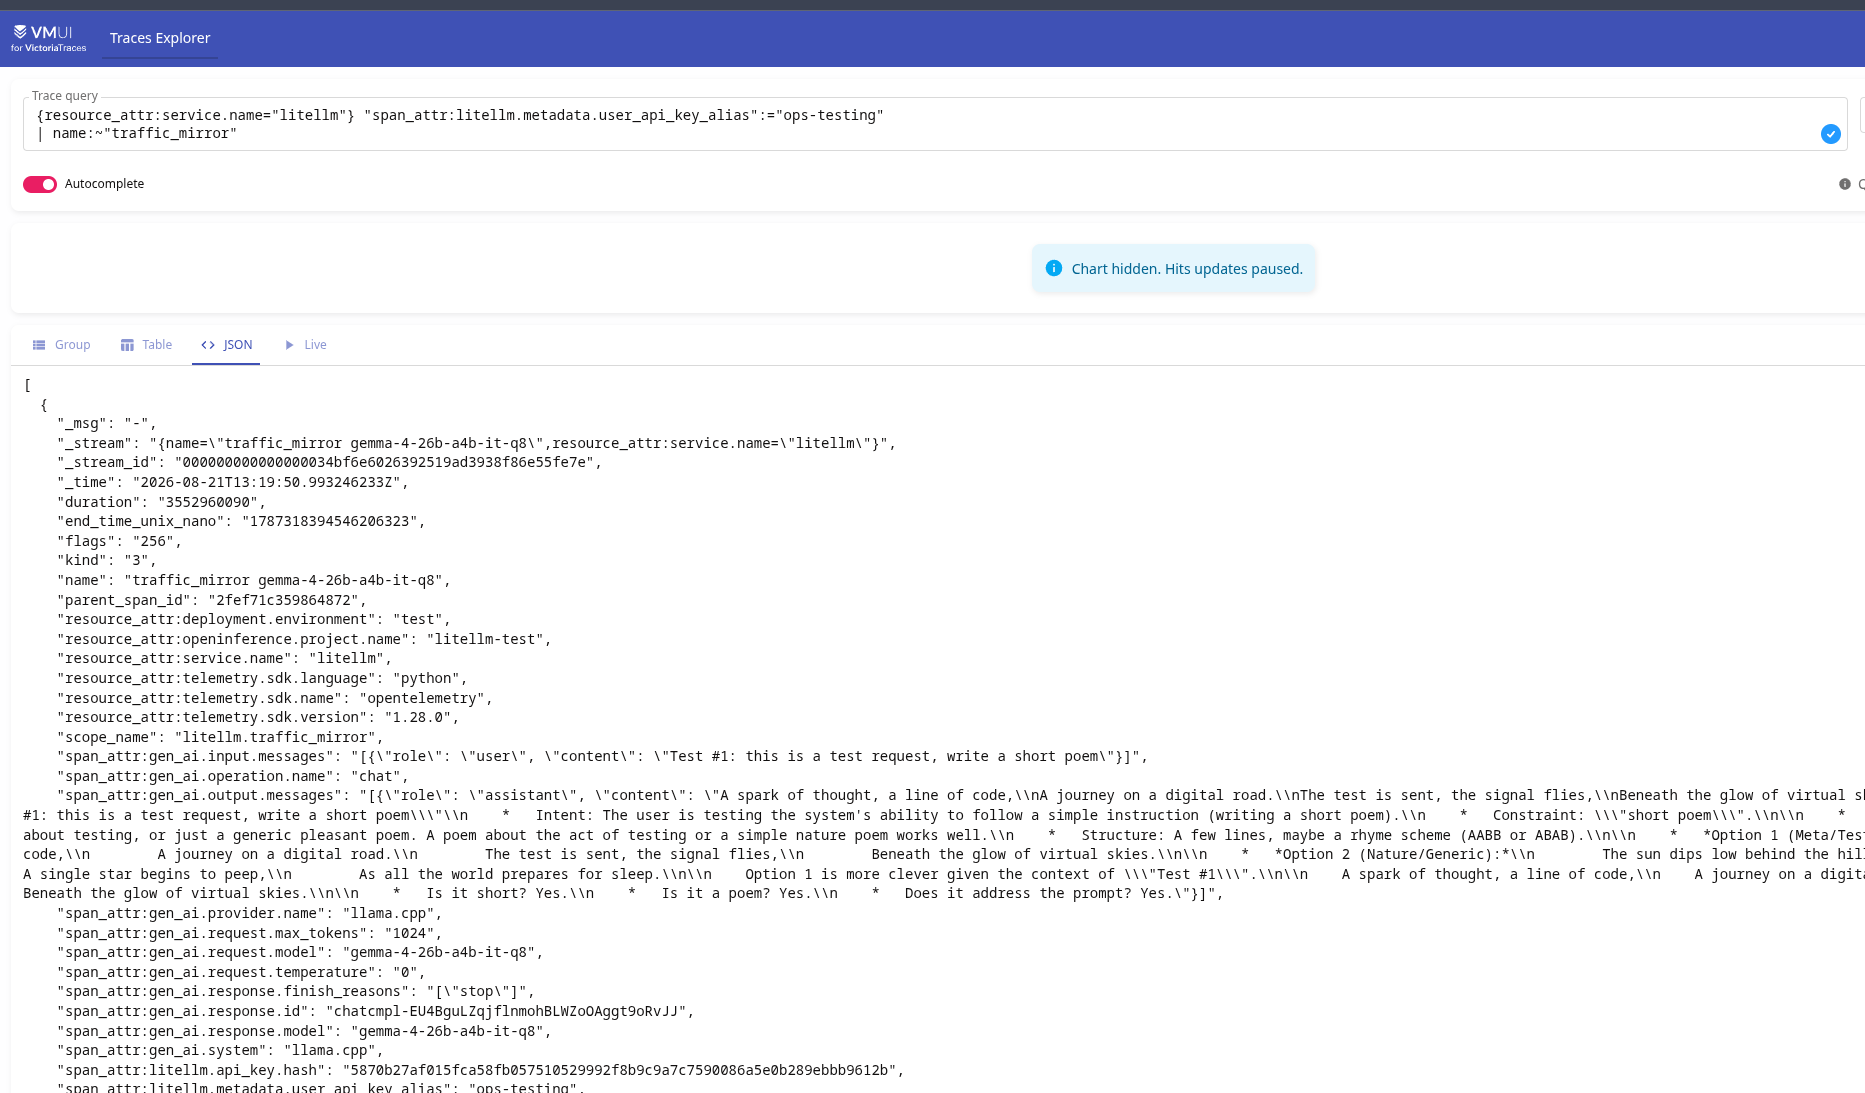Click the telemetry.sdk.language "python" line
The image size is (1865, 1093).
pos(262,678)
